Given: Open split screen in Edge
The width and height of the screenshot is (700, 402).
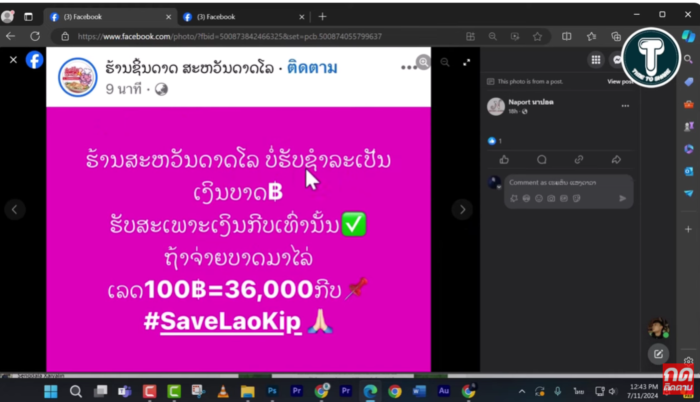Looking at the screenshot, I should [x=567, y=37].
